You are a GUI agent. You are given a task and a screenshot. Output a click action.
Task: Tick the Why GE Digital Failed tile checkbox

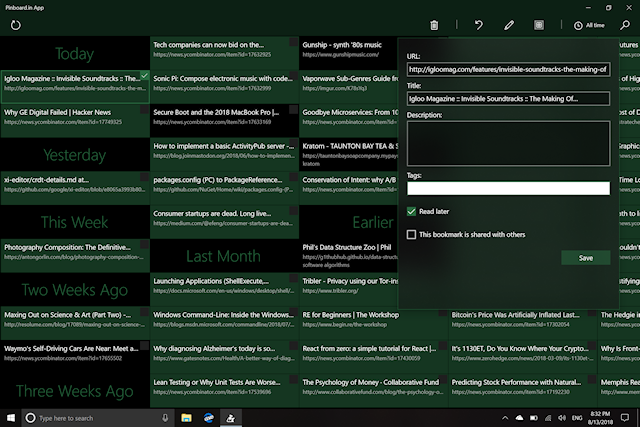(x=144, y=109)
